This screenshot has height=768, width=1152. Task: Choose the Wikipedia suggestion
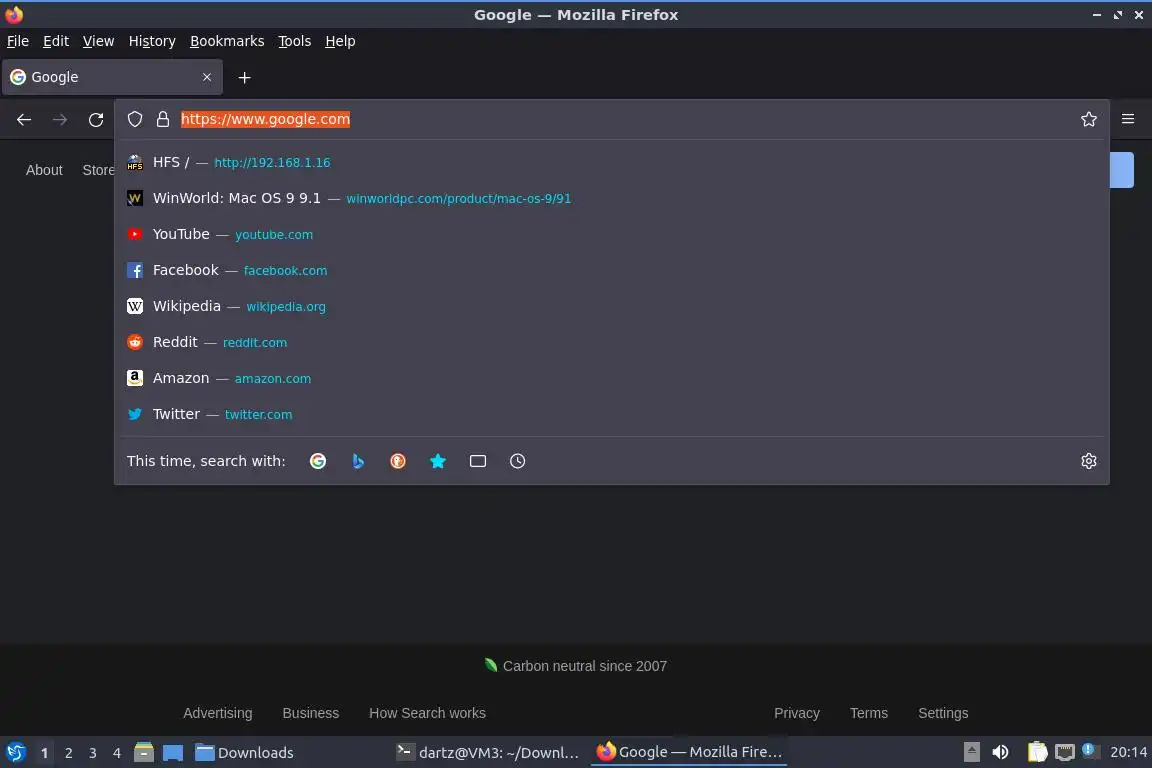[611, 306]
